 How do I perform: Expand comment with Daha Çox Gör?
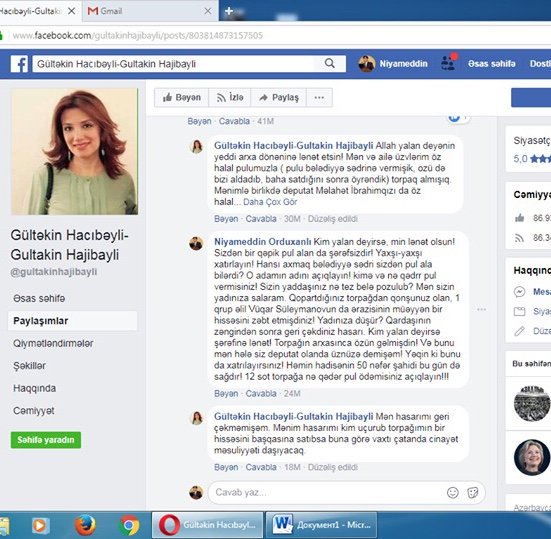point(270,202)
